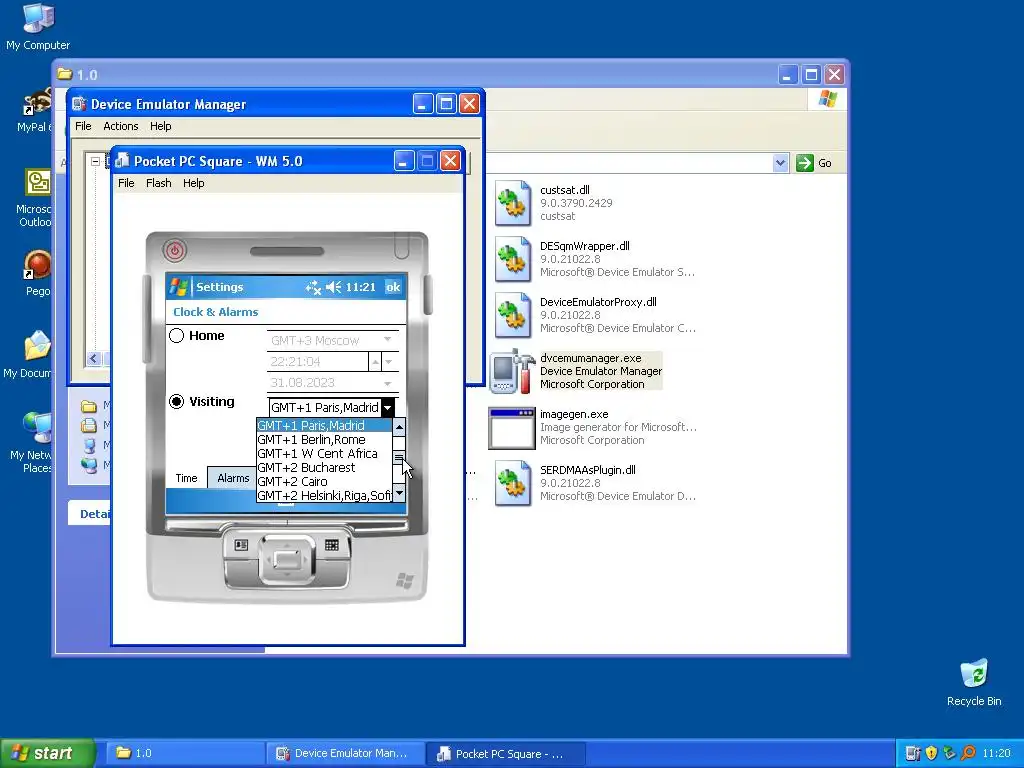Select the SERDMAAsPlugin.dll file icon
This screenshot has width=1024, height=768.
tap(513, 483)
